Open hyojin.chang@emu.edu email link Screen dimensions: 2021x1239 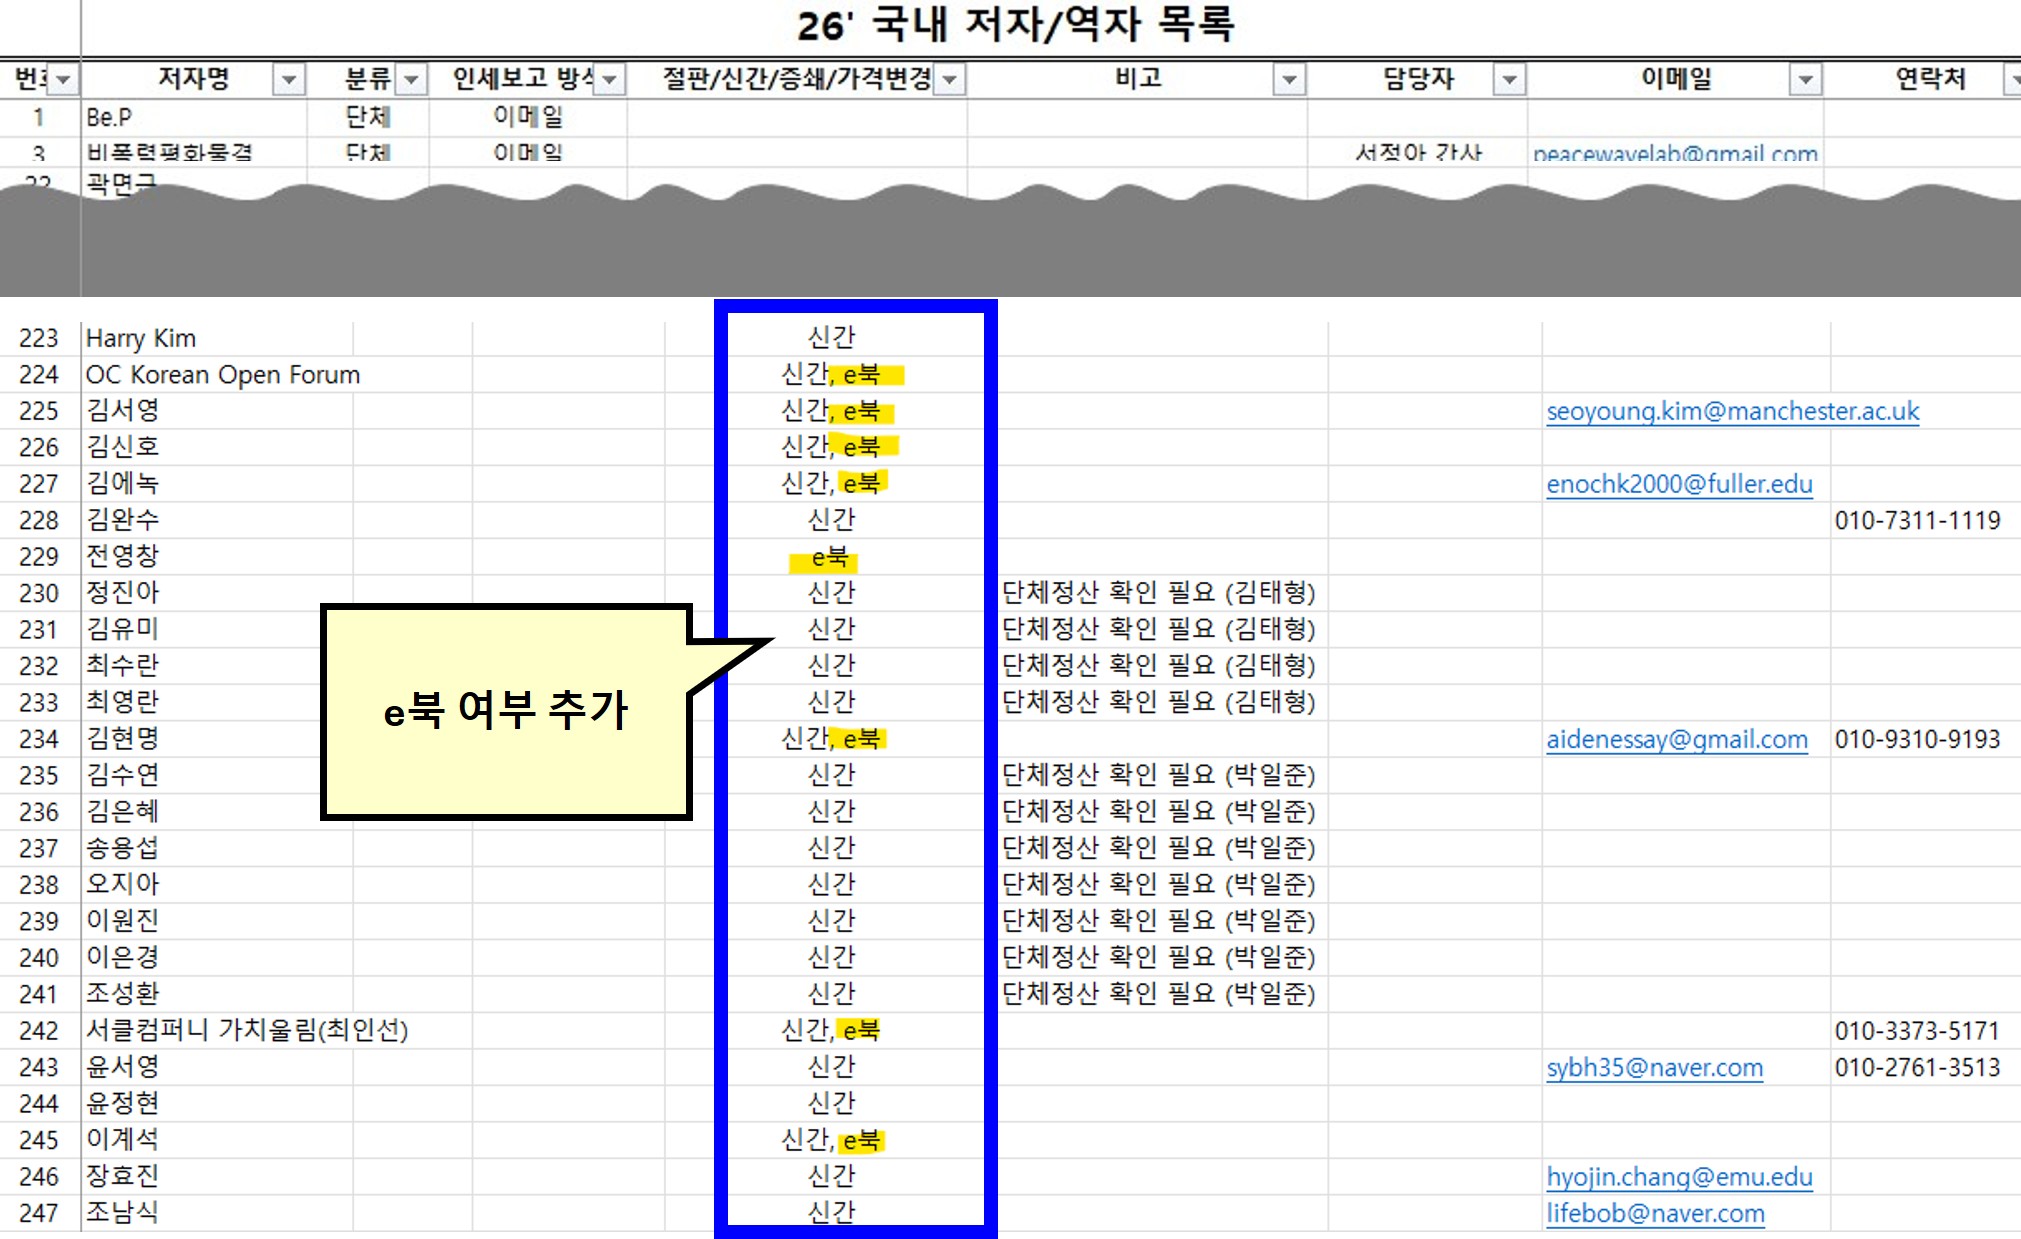click(1679, 1176)
